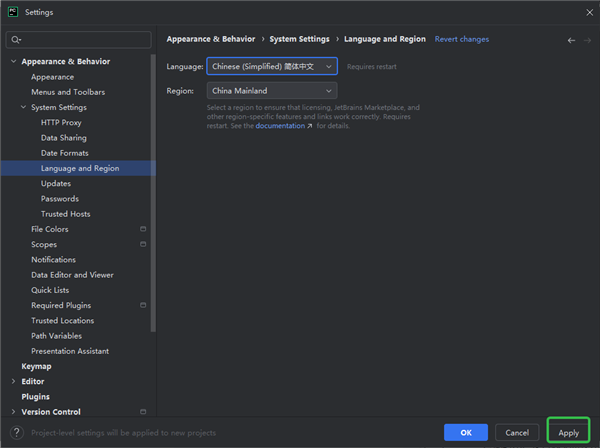Click the project-level icon beside File Colors
Image resolution: width=600 pixels, height=448 pixels.
click(143, 229)
